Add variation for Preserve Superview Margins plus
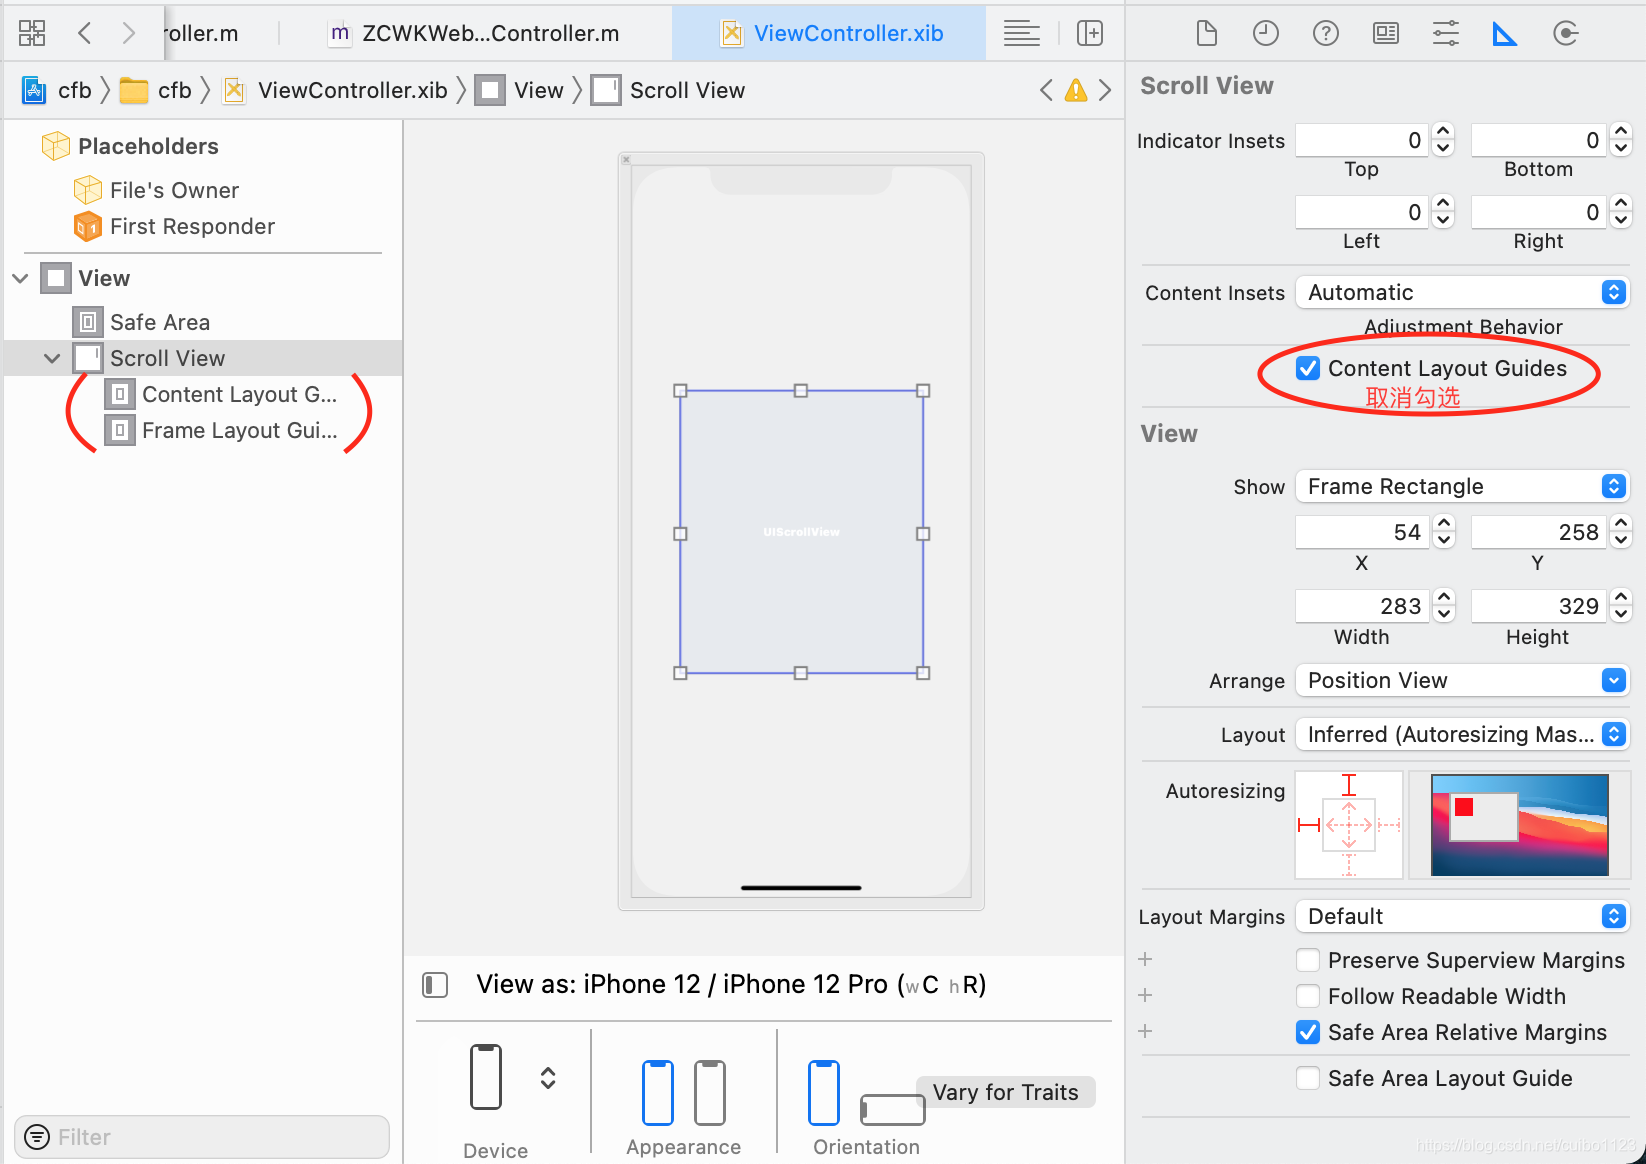This screenshot has height=1164, width=1646. tap(1145, 959)
